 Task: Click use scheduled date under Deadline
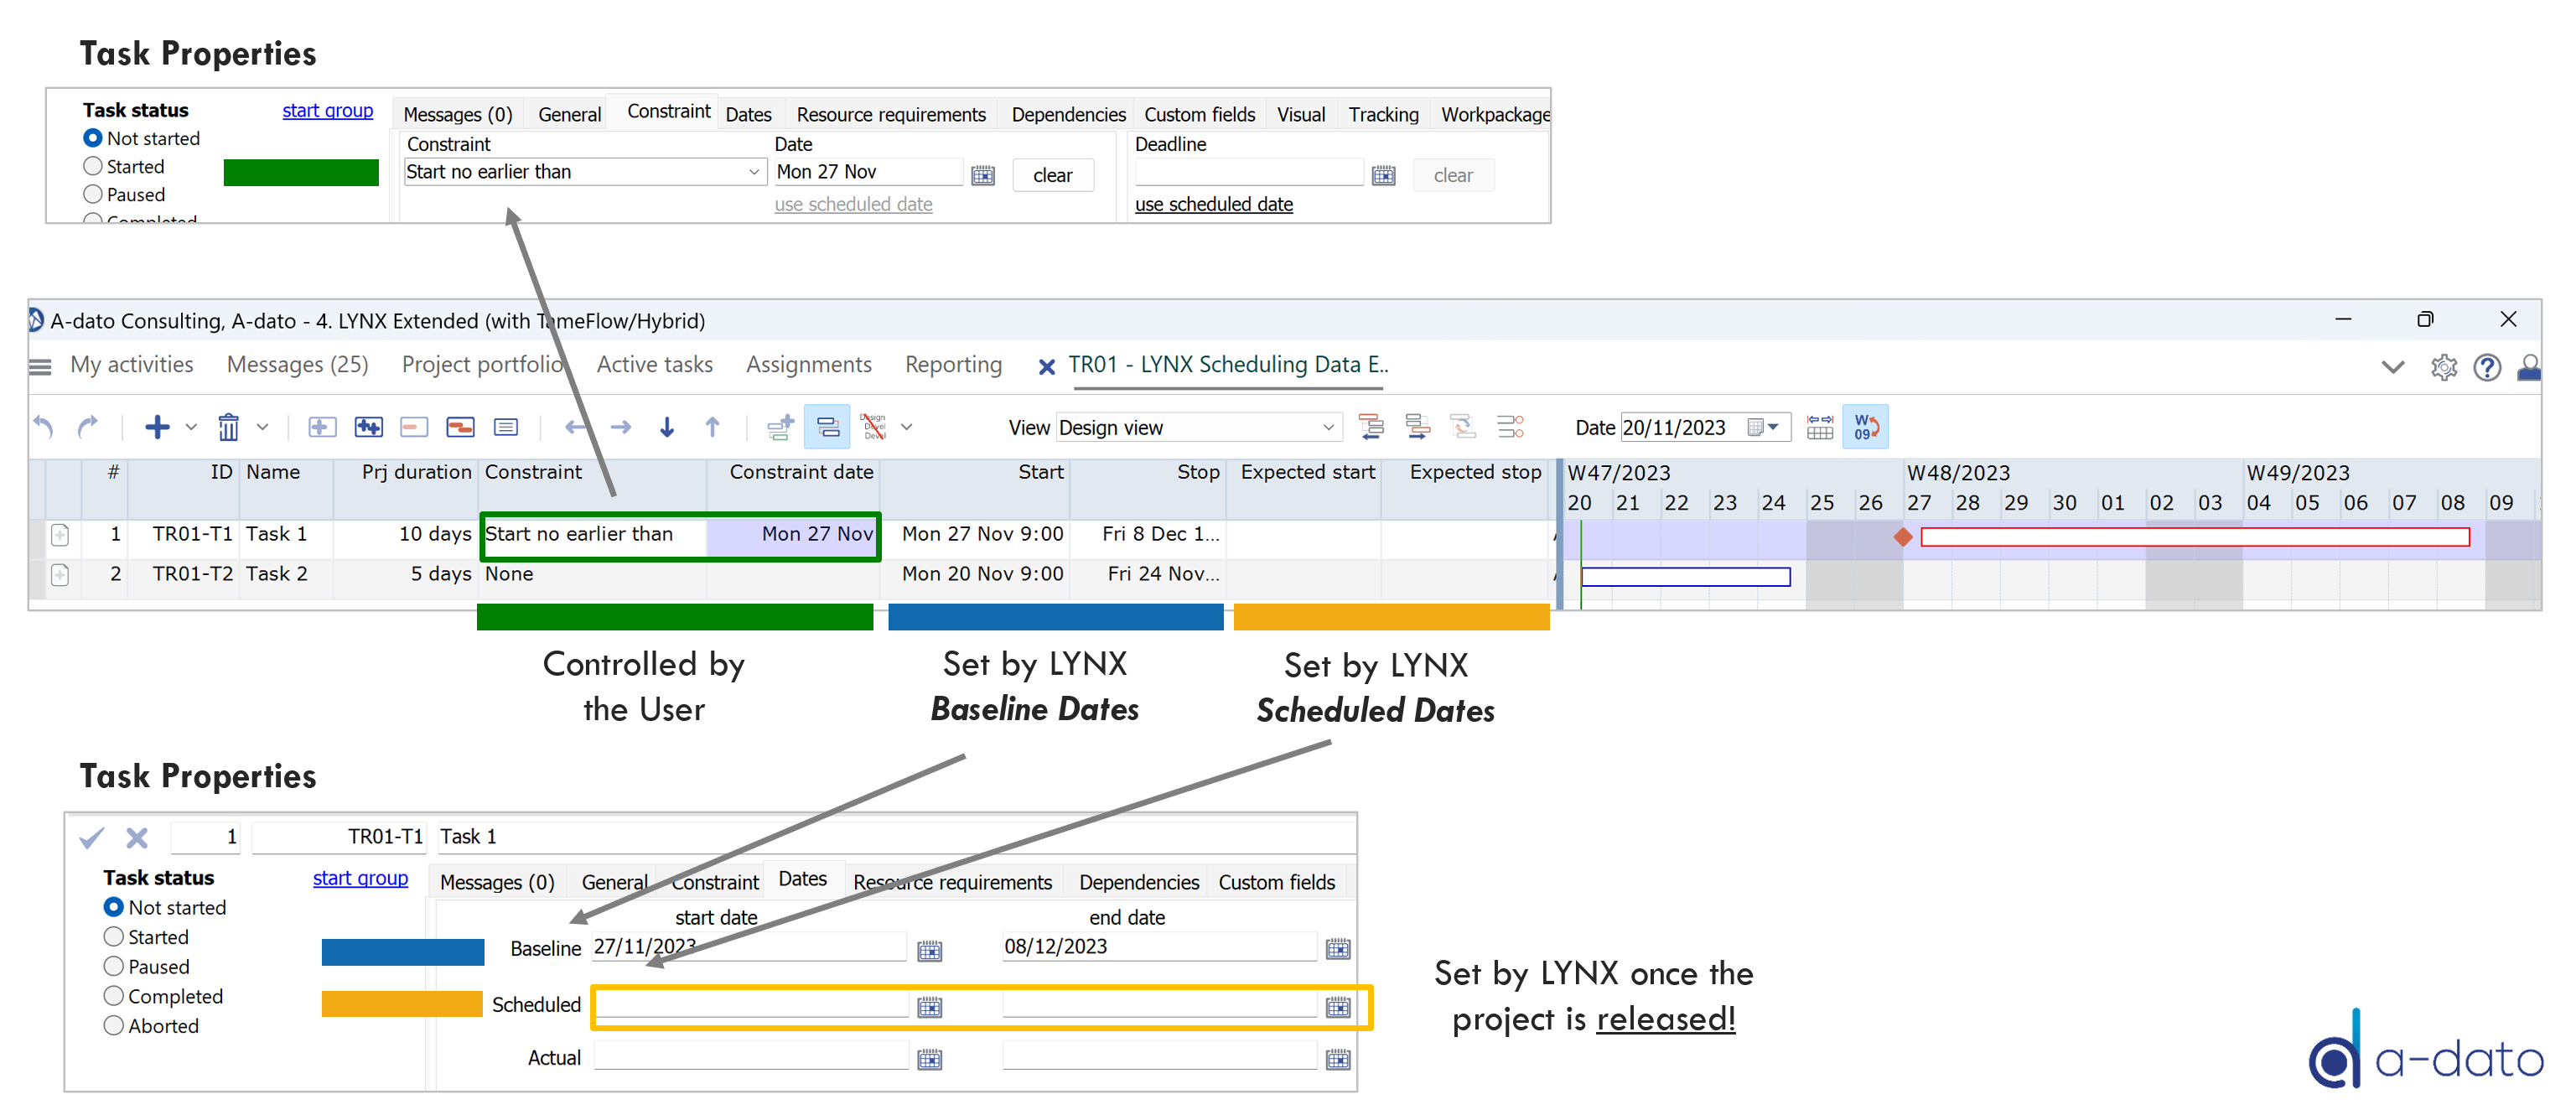(x=1214, y=205)
